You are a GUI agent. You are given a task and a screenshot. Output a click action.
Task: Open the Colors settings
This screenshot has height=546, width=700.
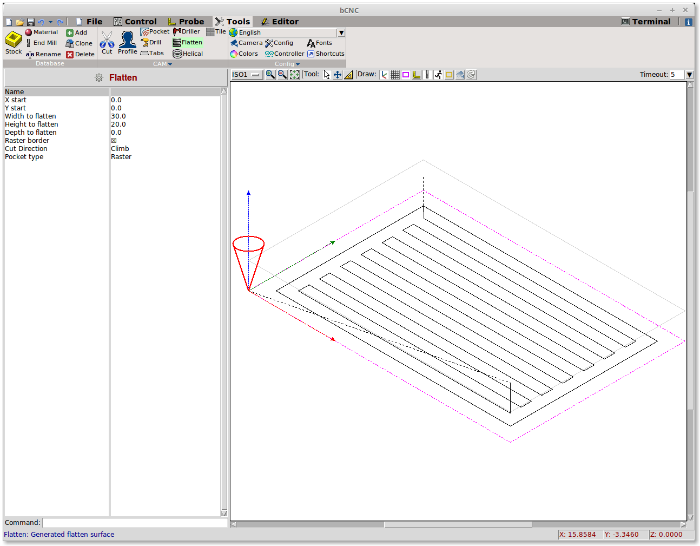click(244, 54)
